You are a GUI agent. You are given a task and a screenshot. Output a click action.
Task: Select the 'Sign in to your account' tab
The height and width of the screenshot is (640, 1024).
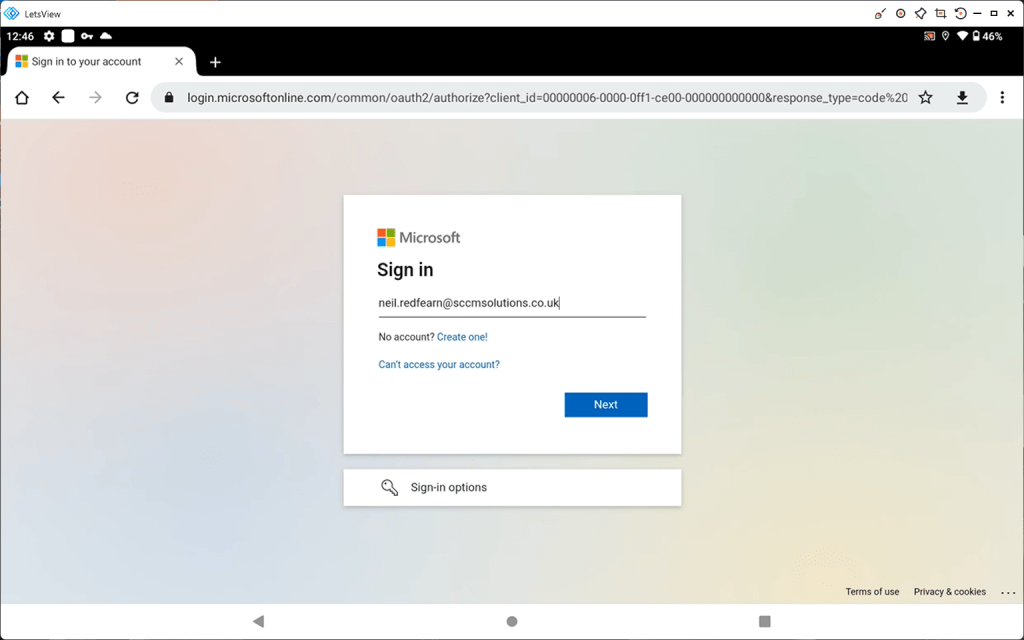[x=87, y=62]
